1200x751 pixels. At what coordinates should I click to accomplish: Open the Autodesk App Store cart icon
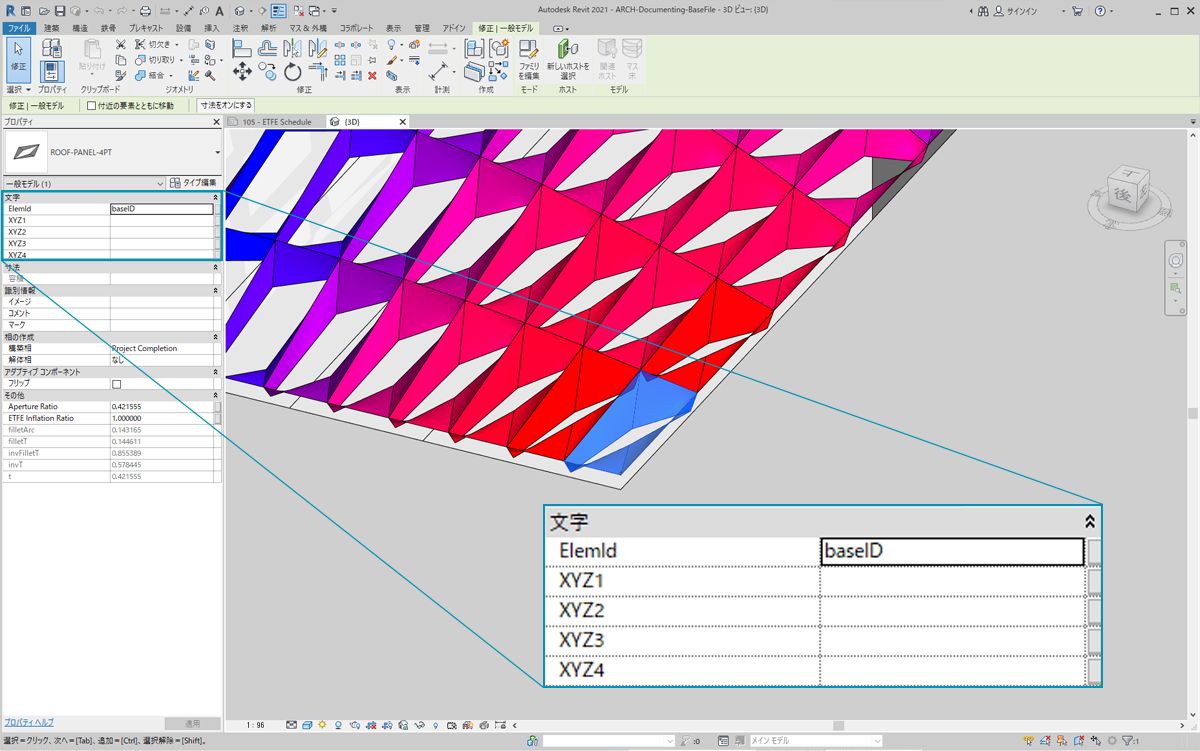click(x=1076, y=11)
